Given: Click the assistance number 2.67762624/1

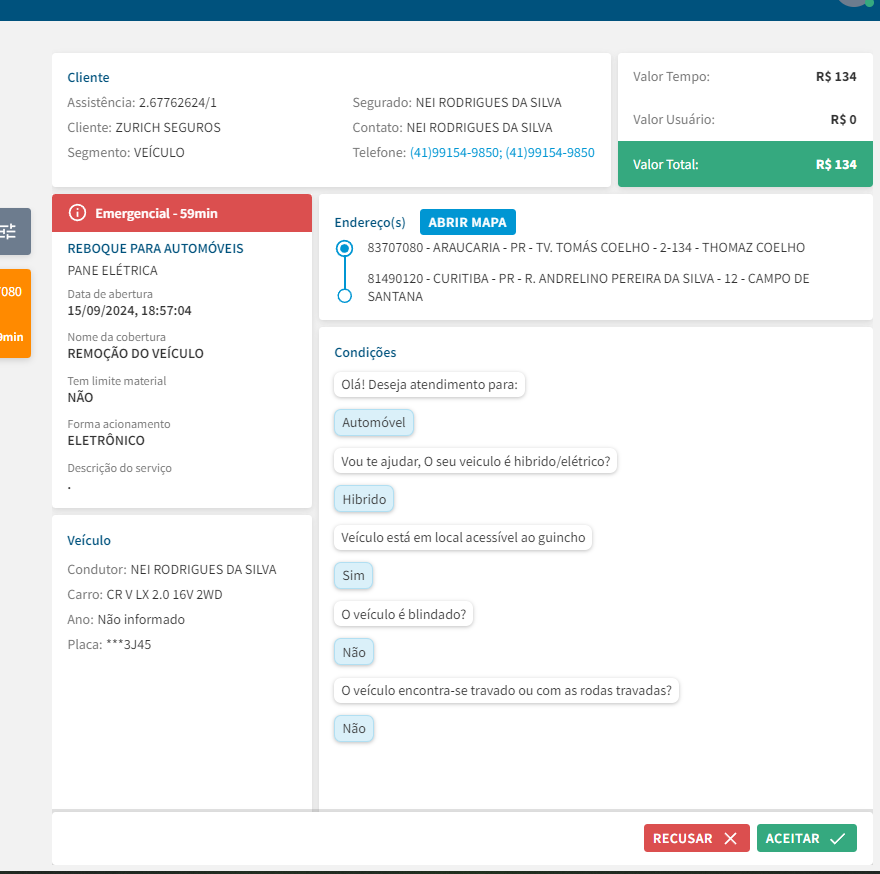Looking at the screenshot, I should point(177,103).
